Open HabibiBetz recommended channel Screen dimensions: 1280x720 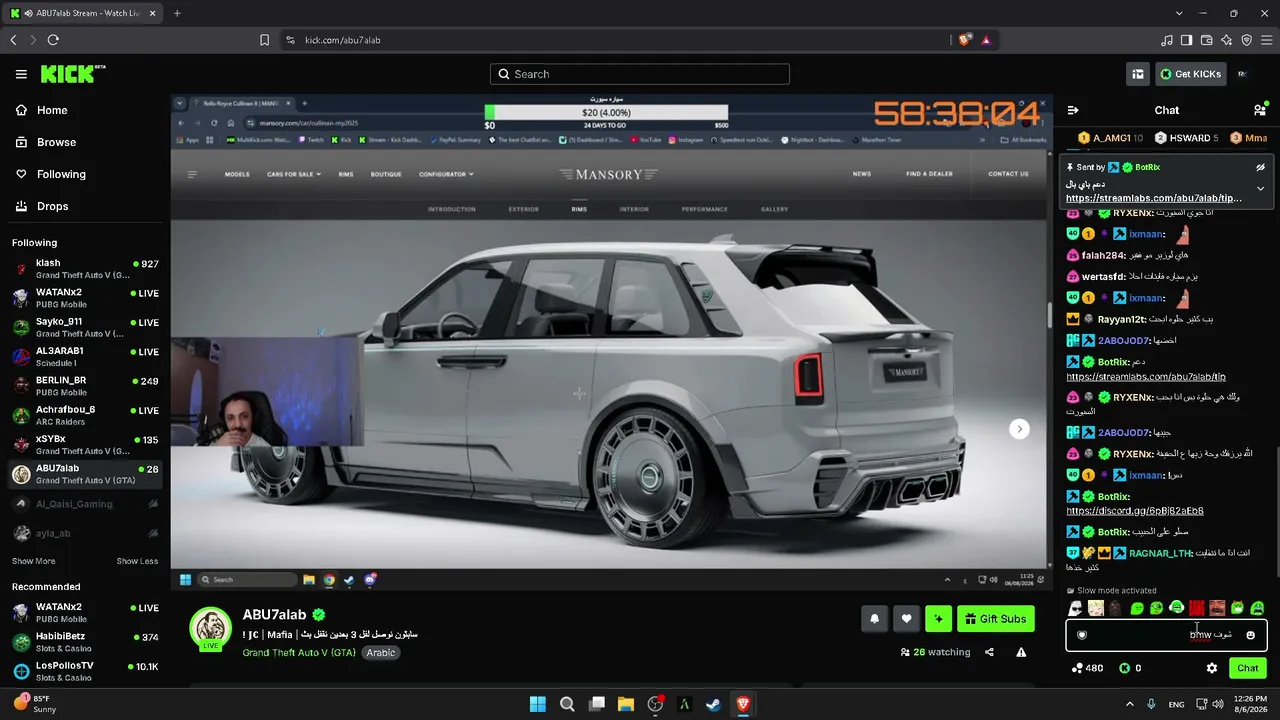coord(85,642)
